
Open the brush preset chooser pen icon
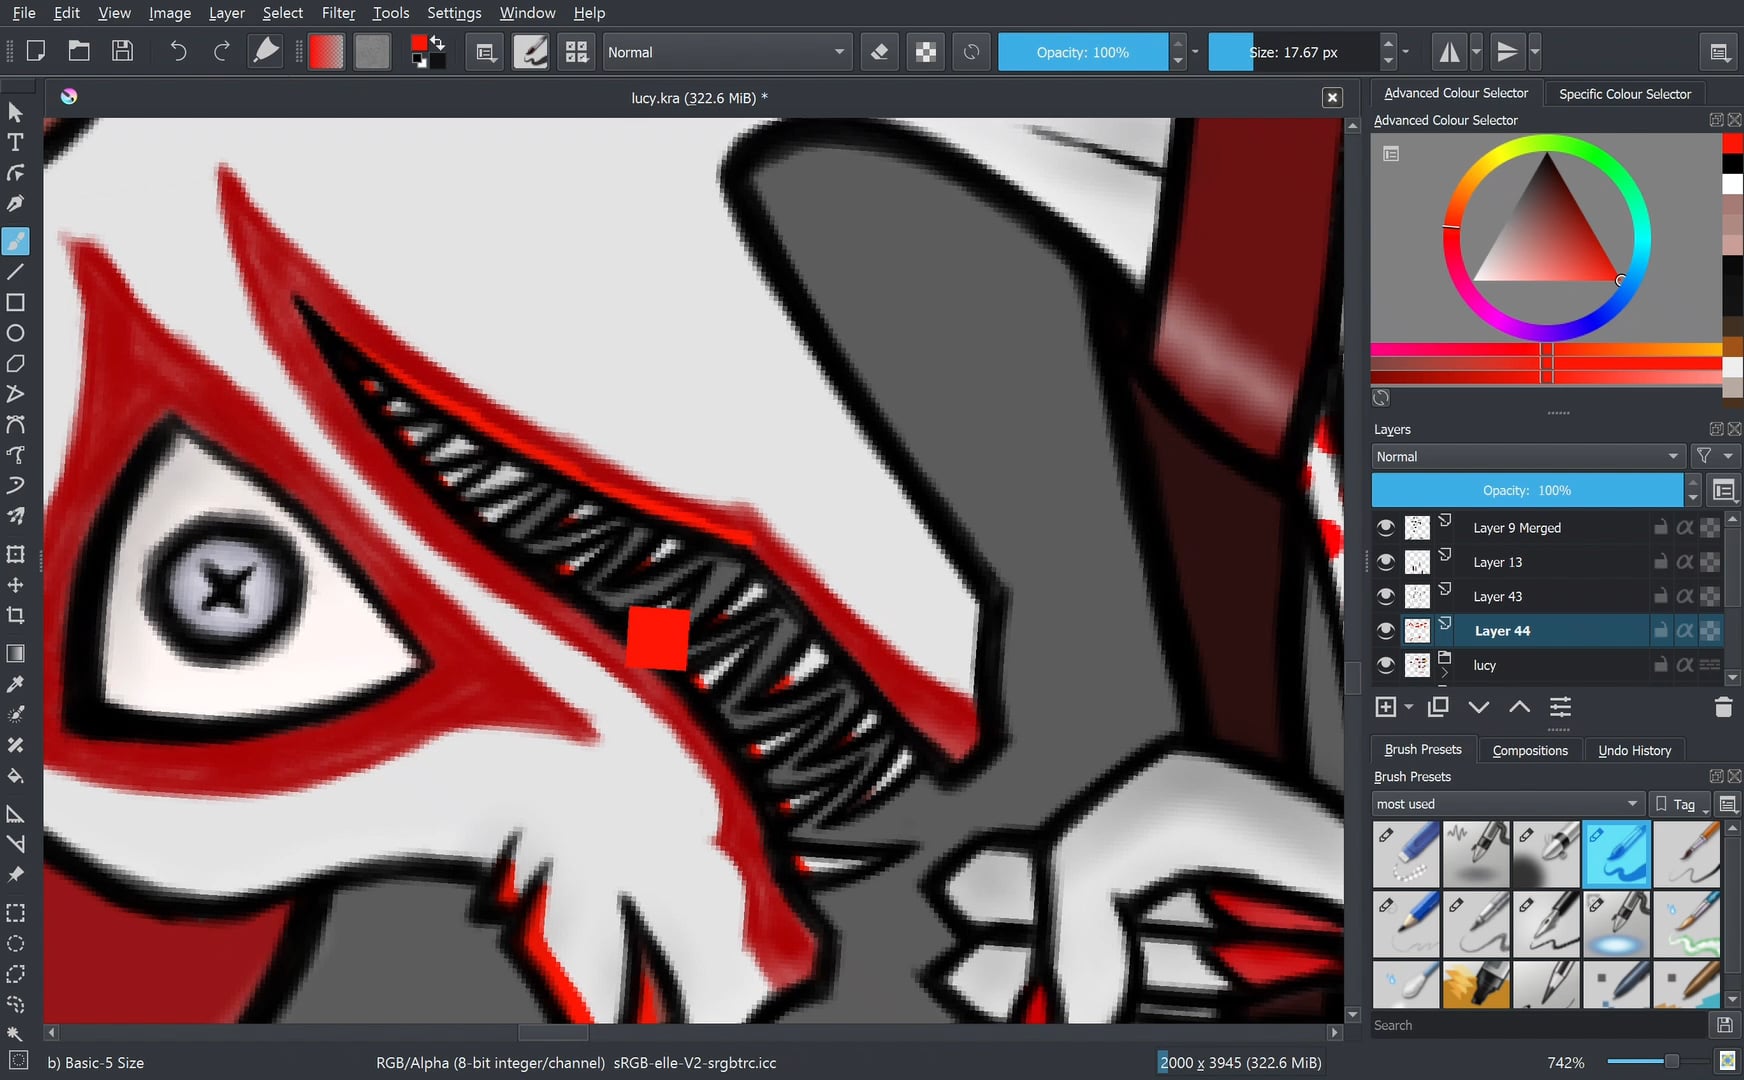(266, 51)
